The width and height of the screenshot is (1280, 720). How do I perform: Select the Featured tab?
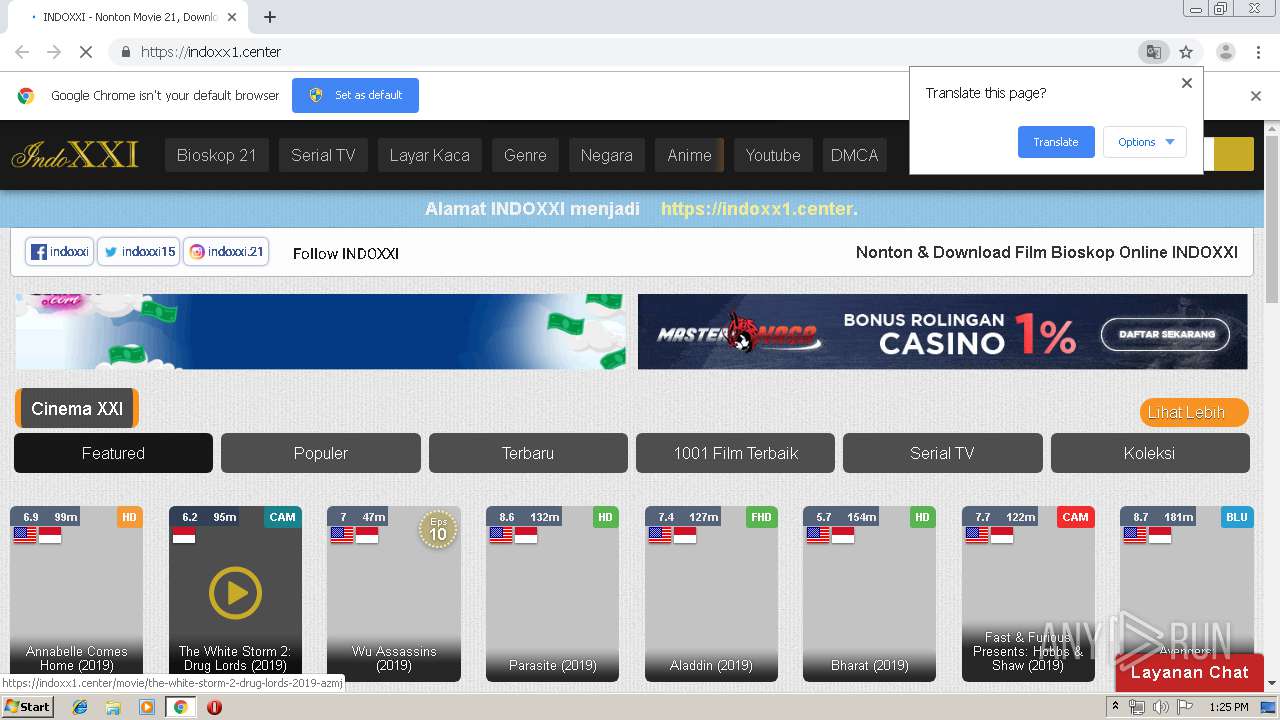pyautogui.click(x=113, y=453)
